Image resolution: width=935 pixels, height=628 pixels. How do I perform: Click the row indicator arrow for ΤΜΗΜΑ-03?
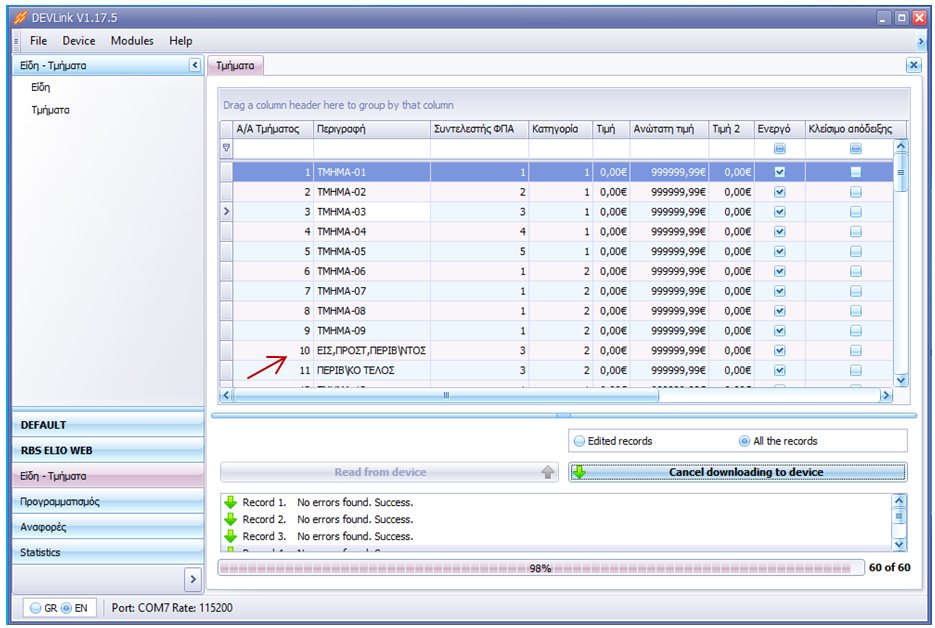226,211
